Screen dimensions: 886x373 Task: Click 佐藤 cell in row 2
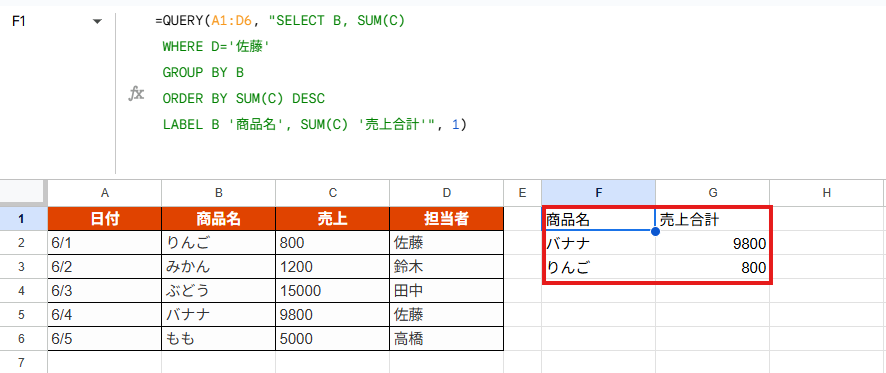pyautogui.click(x=446, y=243)
